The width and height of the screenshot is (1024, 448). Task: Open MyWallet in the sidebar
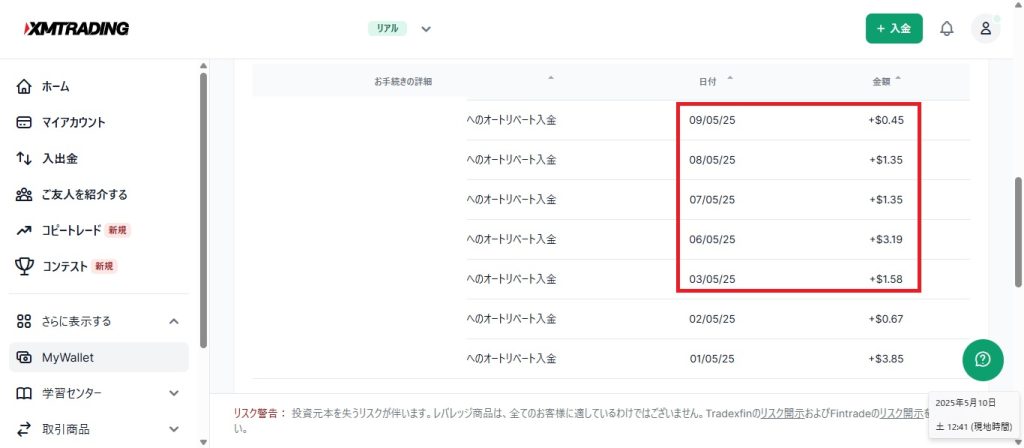(68, 357)
